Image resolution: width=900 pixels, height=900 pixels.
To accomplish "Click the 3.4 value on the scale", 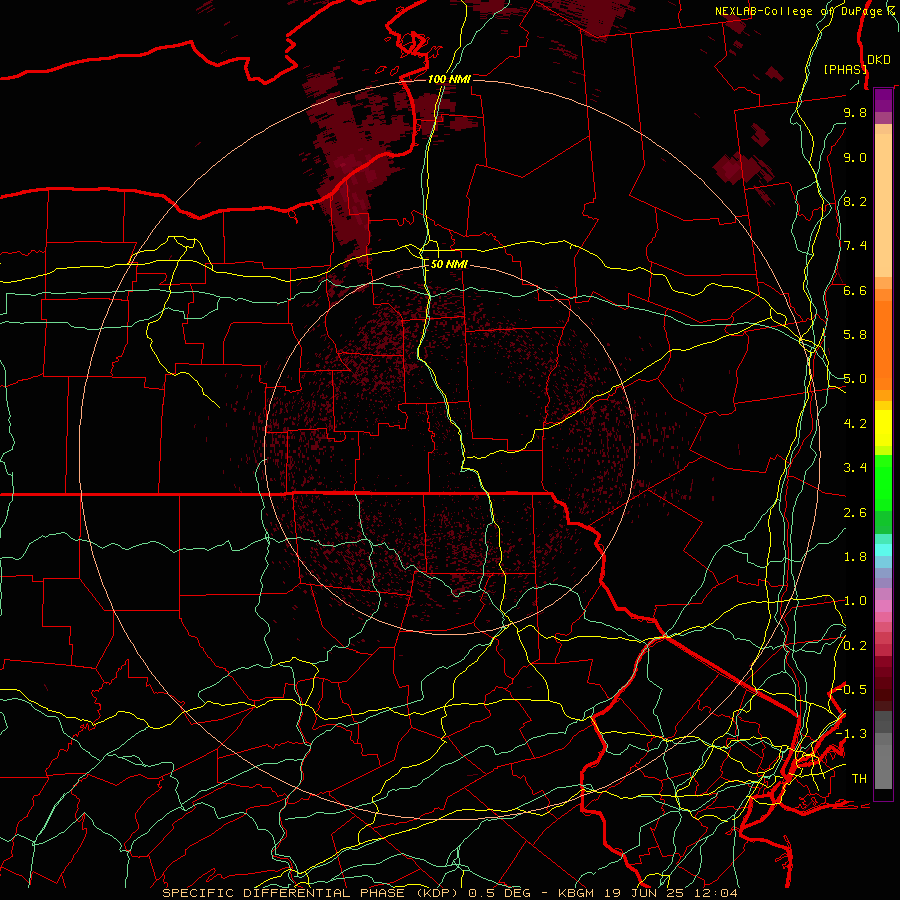I will point(855,468).
